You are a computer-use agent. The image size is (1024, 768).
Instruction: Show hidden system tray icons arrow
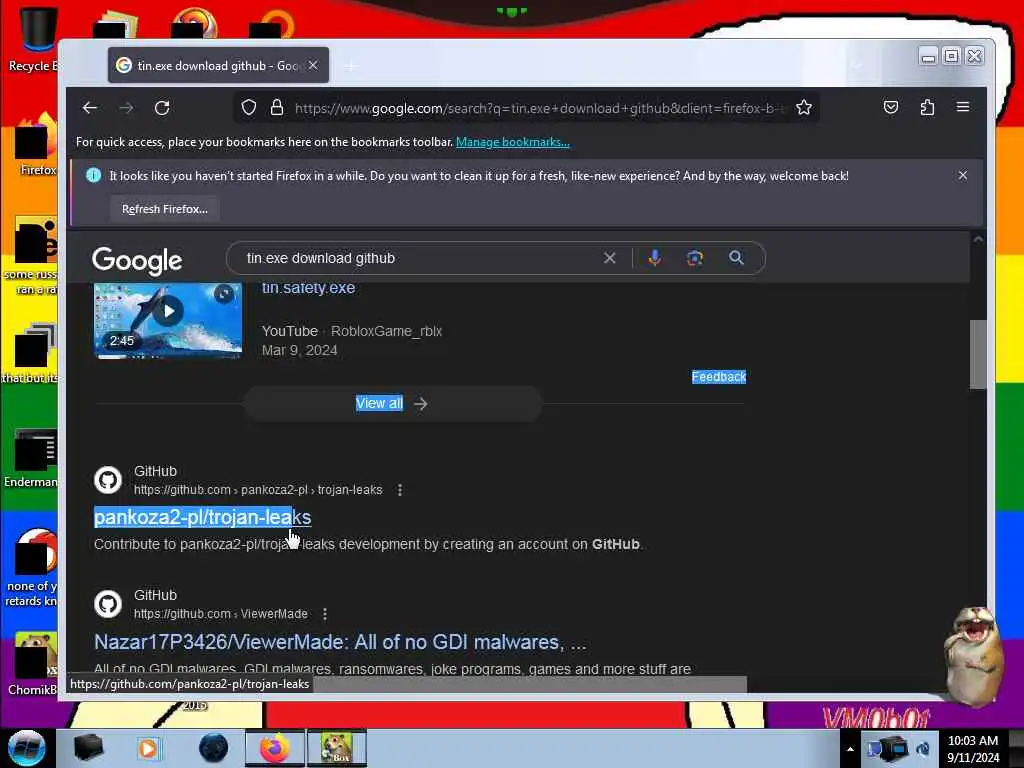850,749
